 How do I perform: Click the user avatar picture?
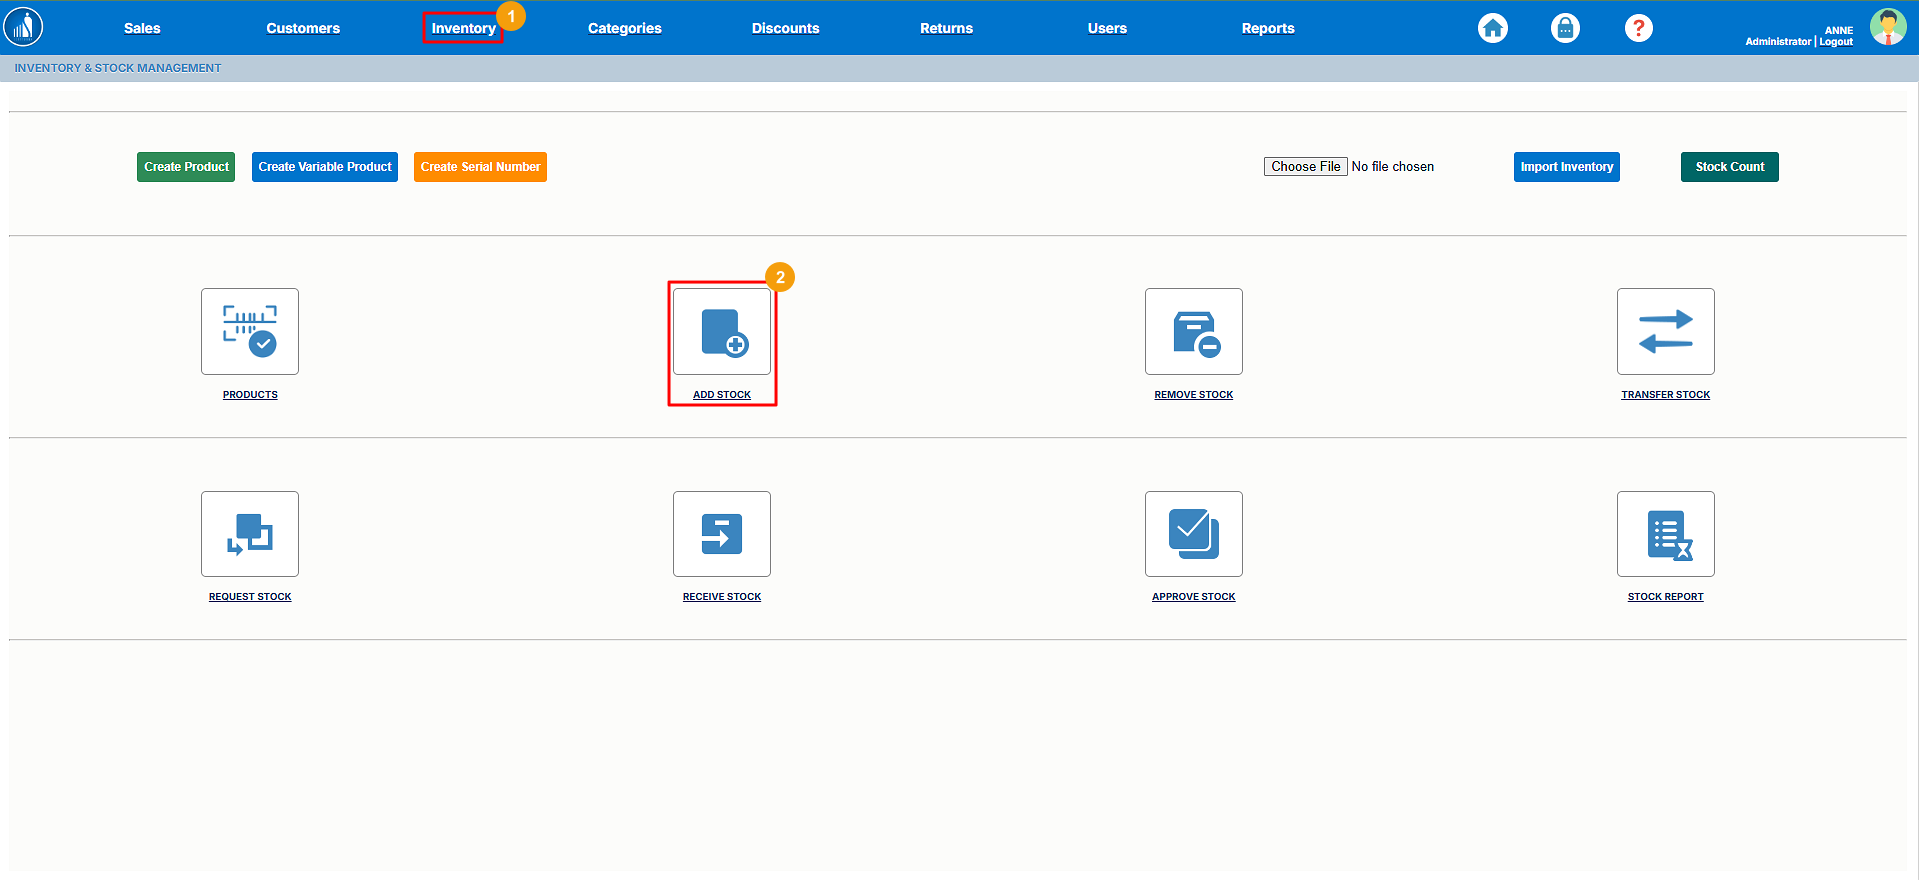(1887, 27)
